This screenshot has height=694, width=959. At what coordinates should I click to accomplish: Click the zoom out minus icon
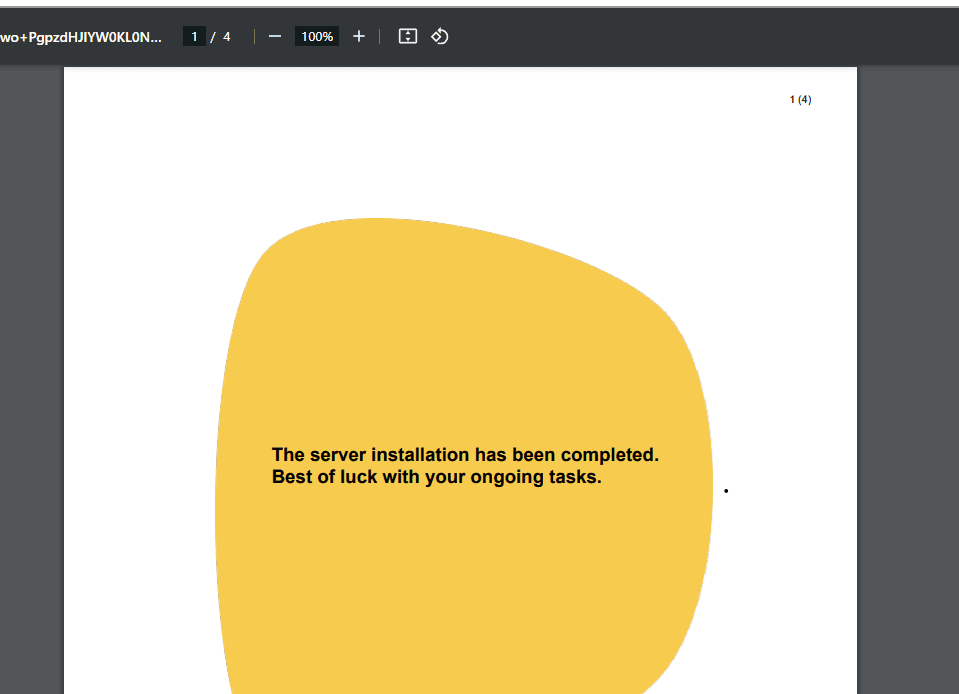275,37
